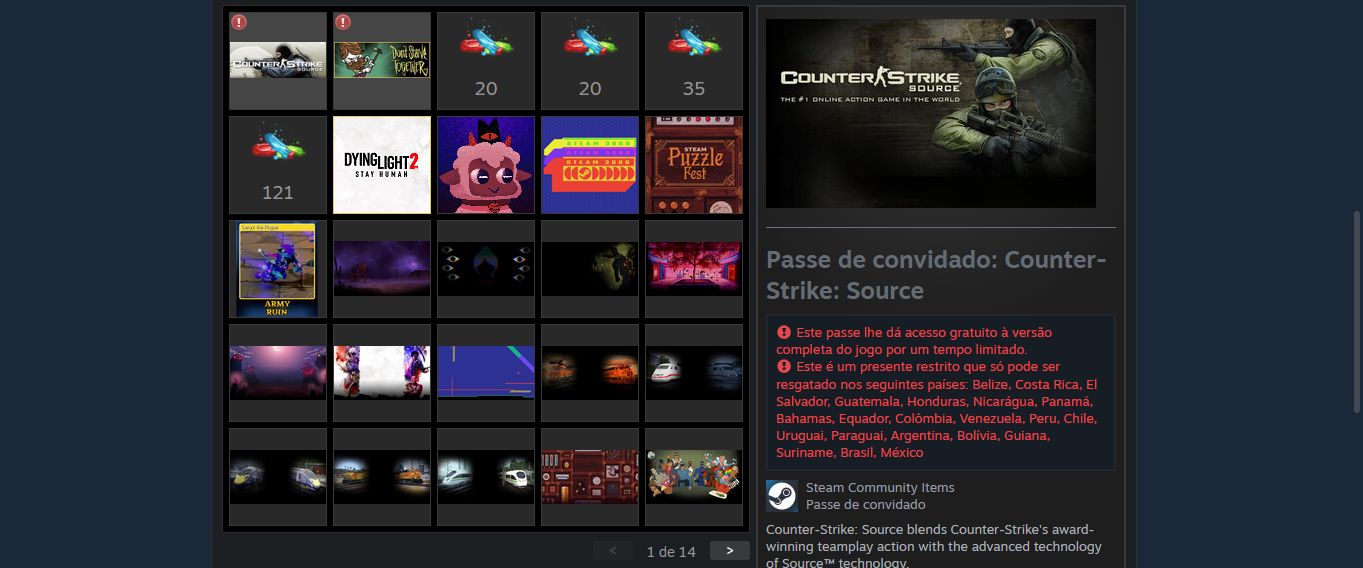
Task: Select the Don't Starve Together inventory item
Action: pos(382,61)
